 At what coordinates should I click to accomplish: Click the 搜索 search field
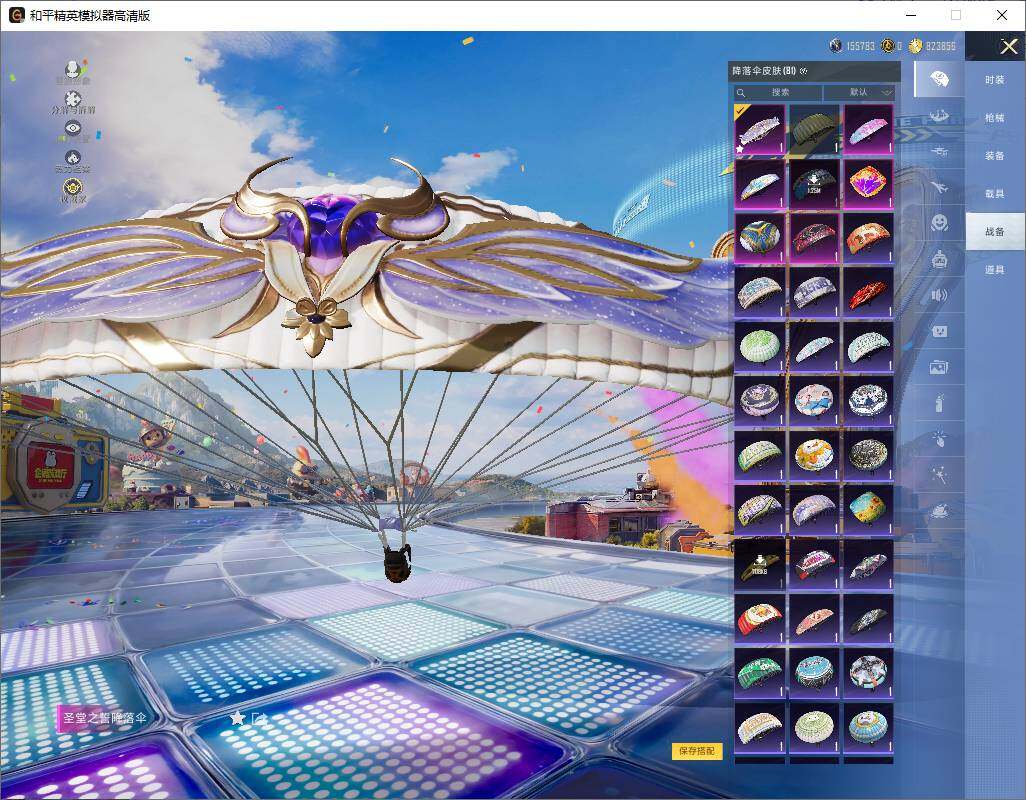click(x=778, y=92)
